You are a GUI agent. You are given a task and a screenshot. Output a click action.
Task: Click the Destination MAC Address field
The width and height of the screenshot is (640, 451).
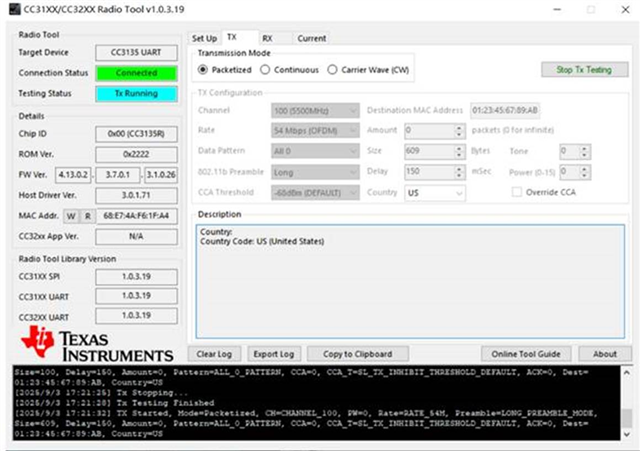pyautogui.click(x=505, y=110)
